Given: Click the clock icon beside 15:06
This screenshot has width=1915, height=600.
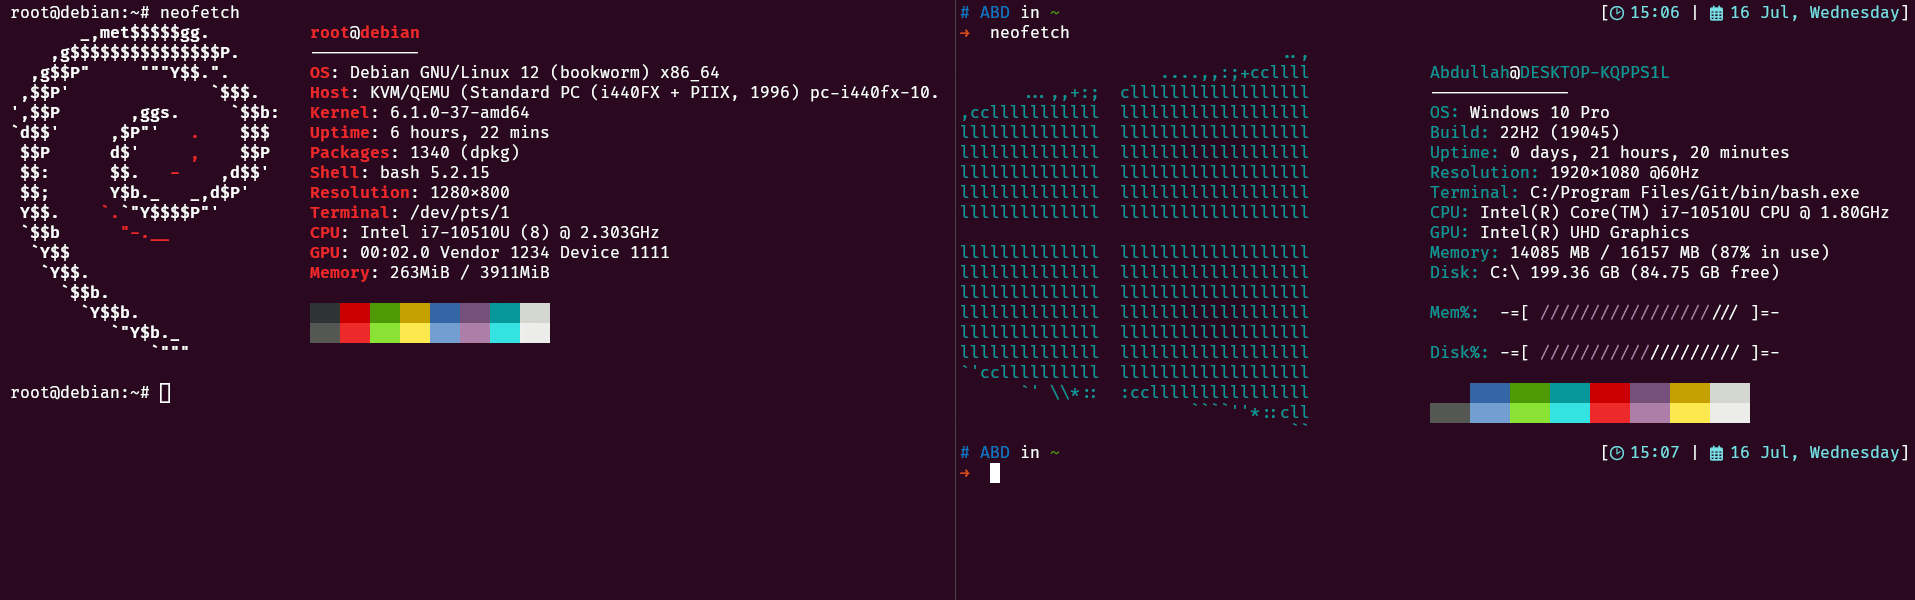Looking at the screenshot, I should 1617,13.
